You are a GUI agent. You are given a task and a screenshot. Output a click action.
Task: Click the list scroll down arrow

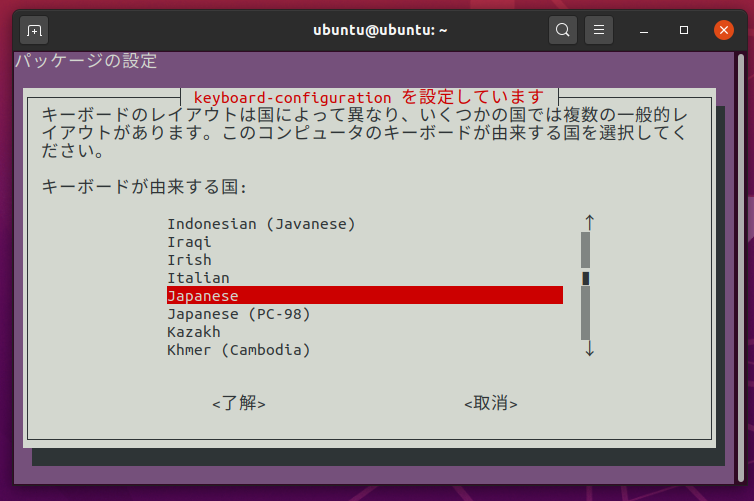click(x=590, y=348)
